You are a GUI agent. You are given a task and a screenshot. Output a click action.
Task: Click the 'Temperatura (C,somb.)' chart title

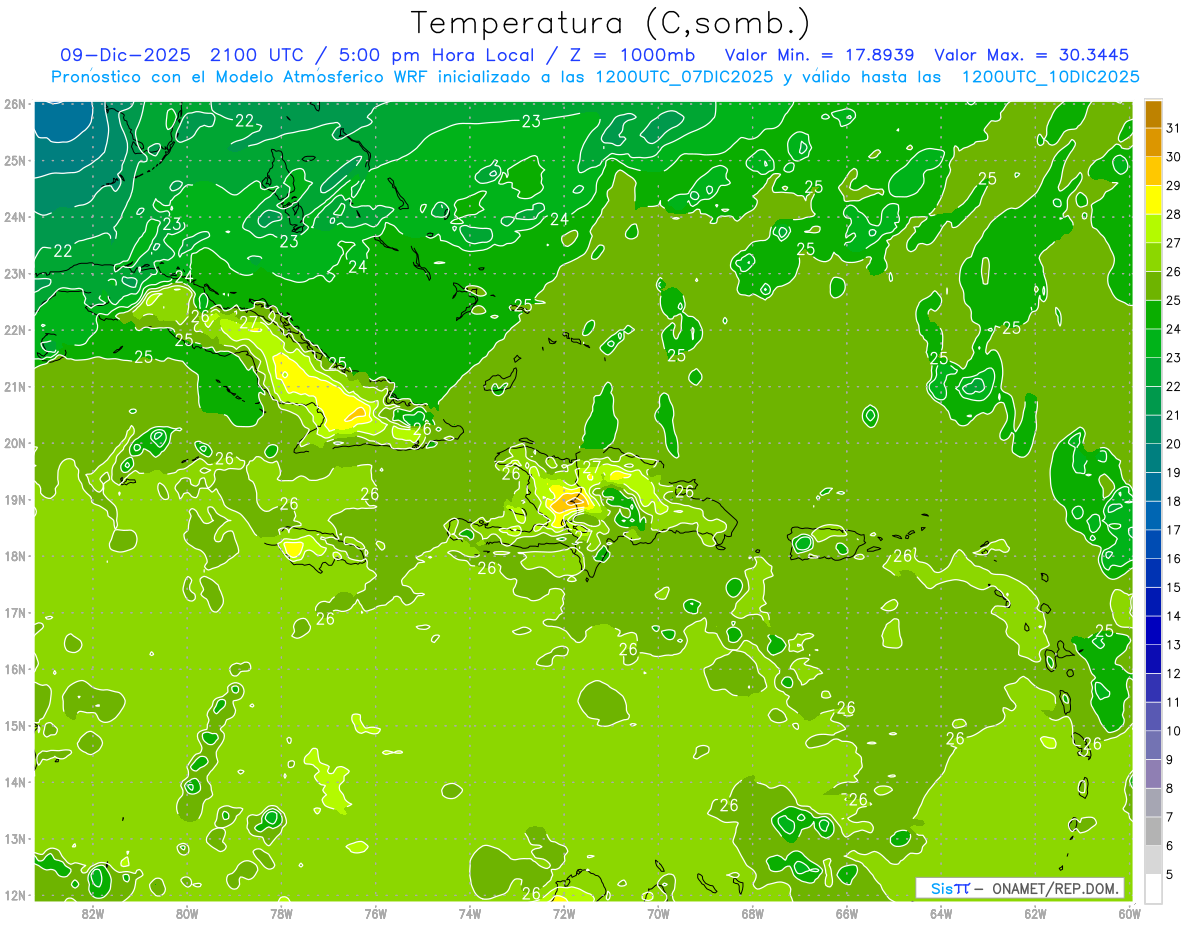[612, 24]
